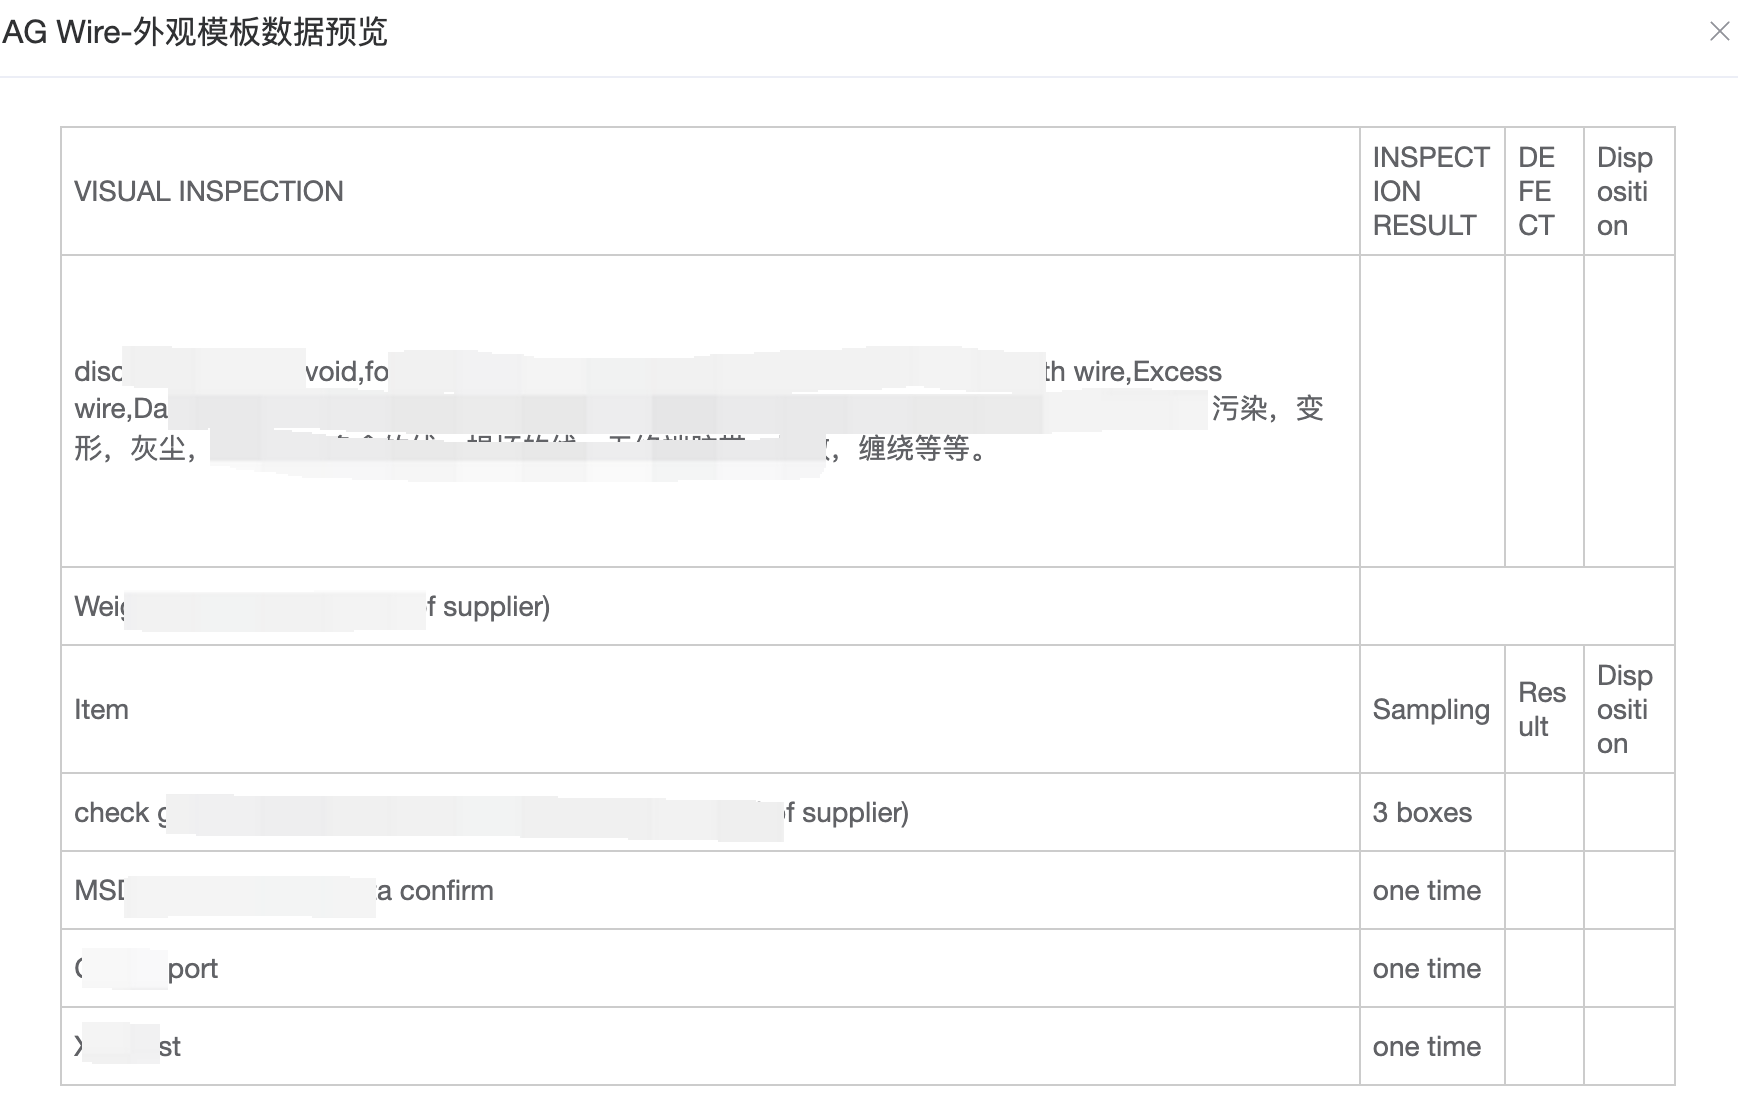Click the Sampling column header
The image size is (1738, 1110).
point(1430,710)
